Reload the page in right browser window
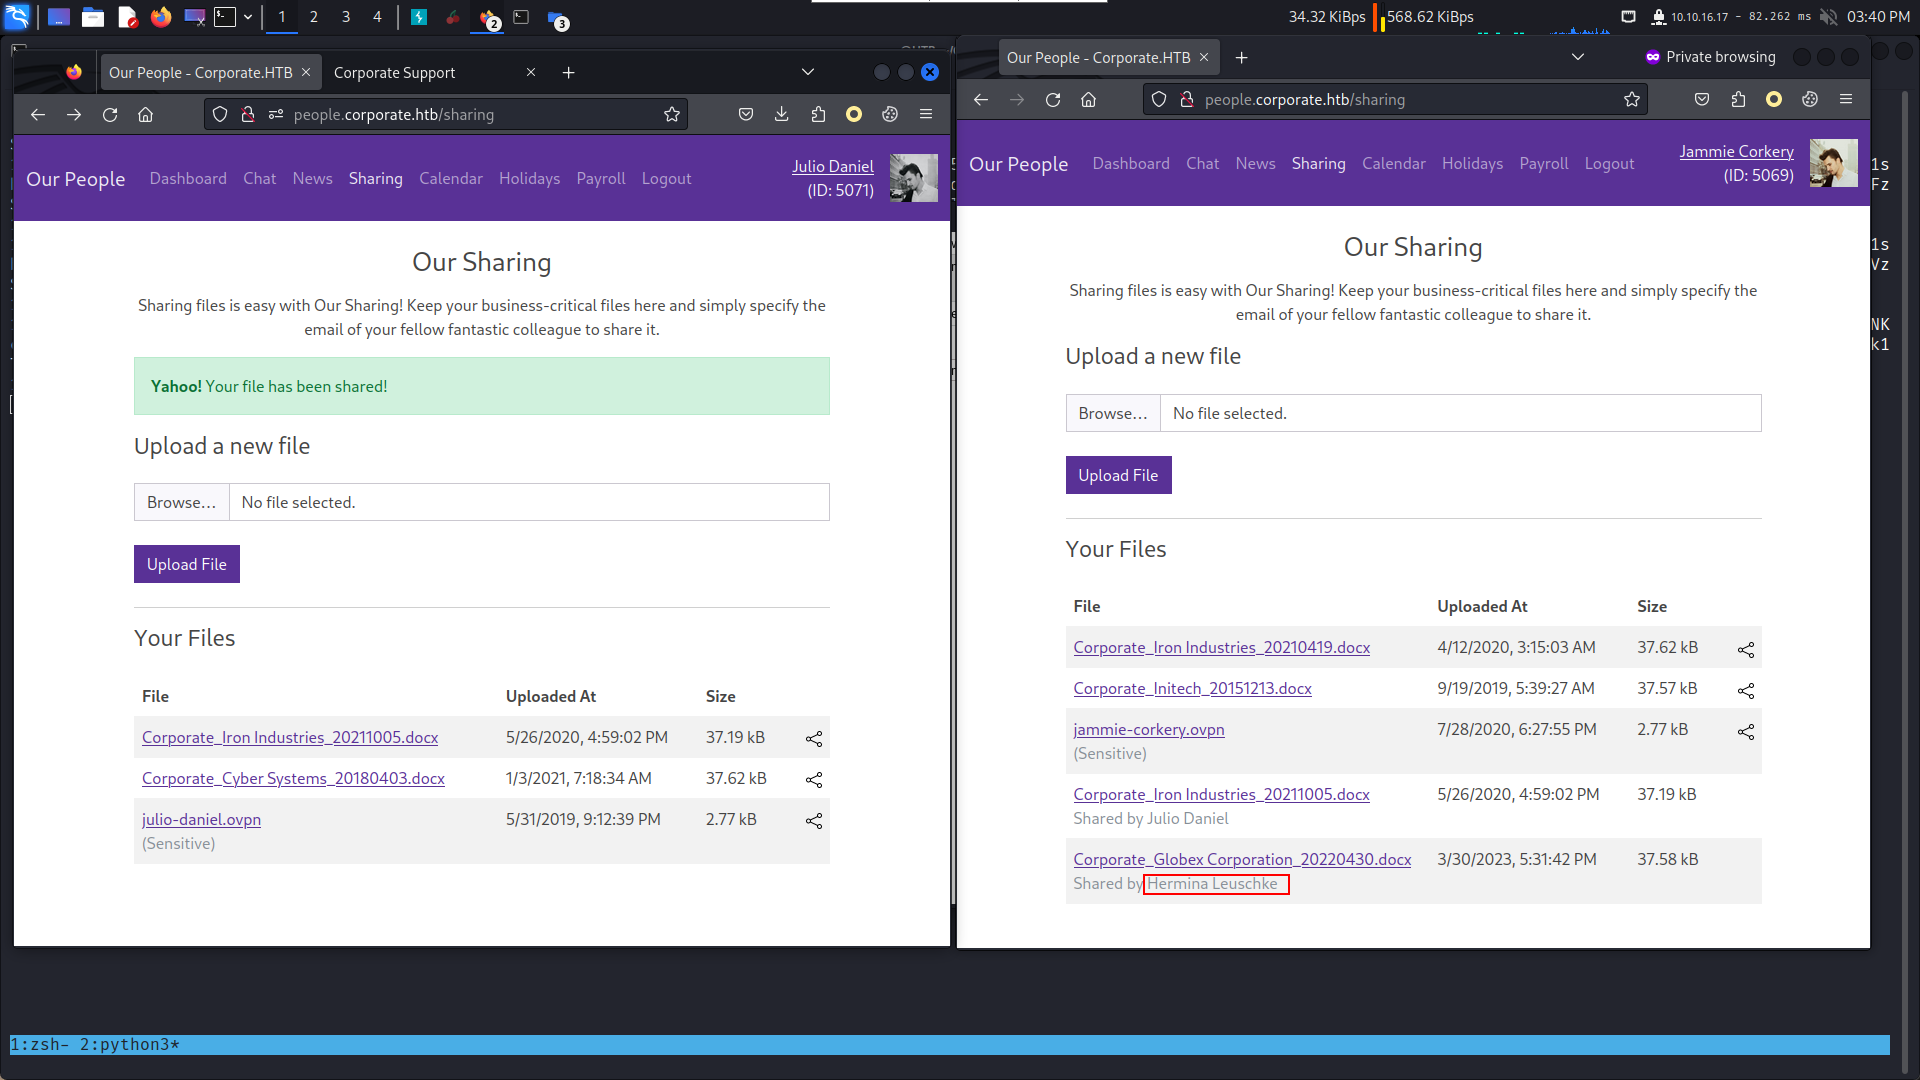 [1053, 100]
